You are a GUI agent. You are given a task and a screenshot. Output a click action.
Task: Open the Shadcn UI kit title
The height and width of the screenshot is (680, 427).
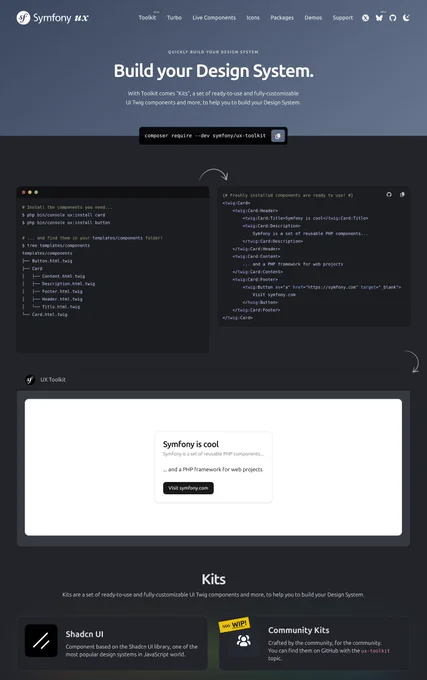85,634
